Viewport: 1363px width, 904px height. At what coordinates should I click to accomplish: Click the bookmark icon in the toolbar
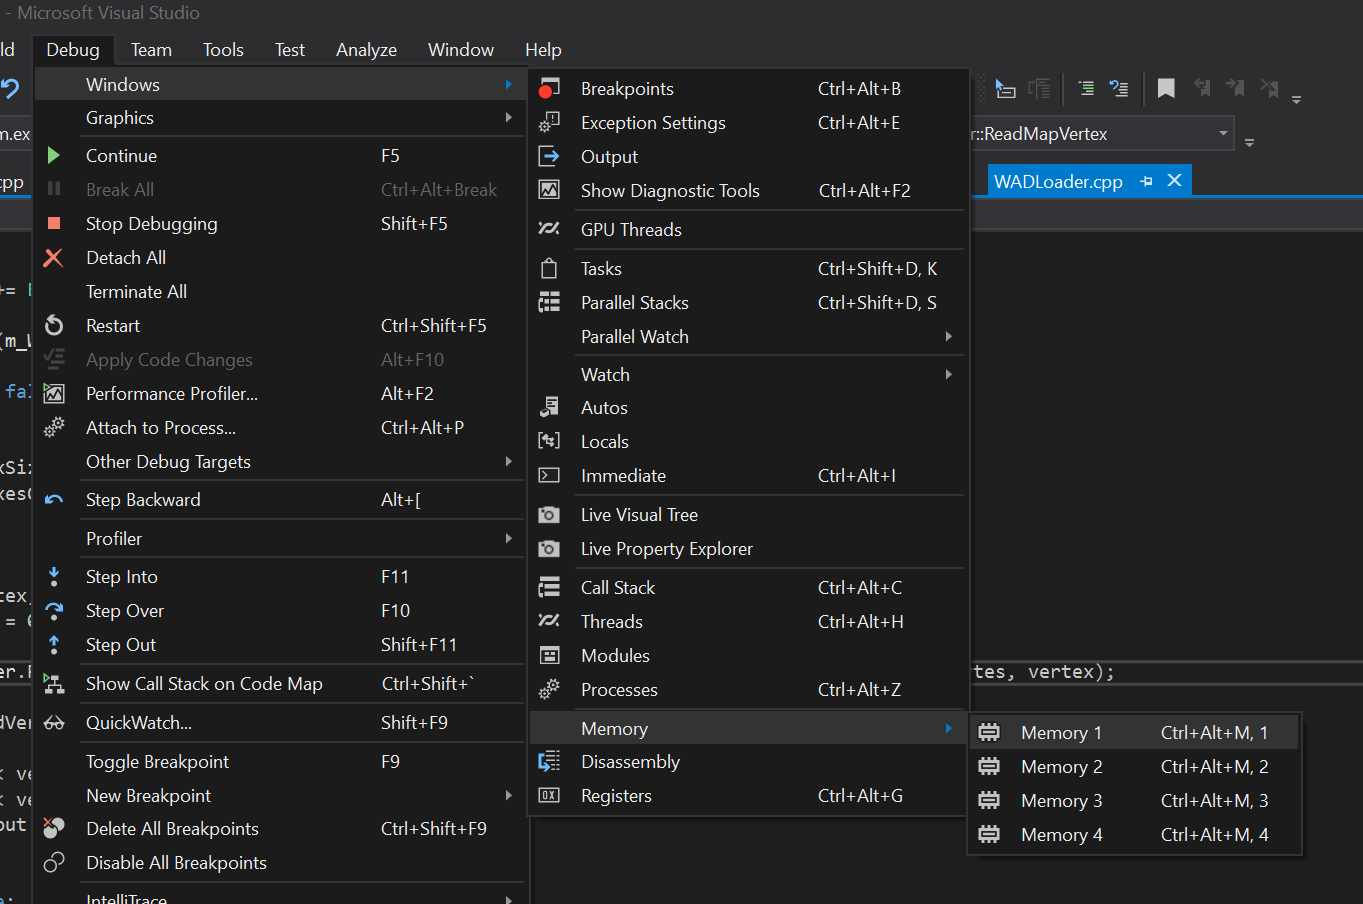click(1166, 89)
